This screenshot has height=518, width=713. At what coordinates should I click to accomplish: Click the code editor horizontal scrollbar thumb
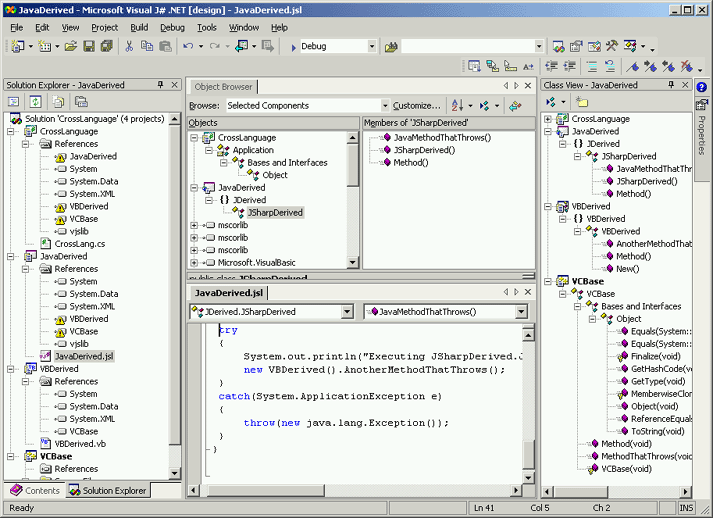click(266, 491)
